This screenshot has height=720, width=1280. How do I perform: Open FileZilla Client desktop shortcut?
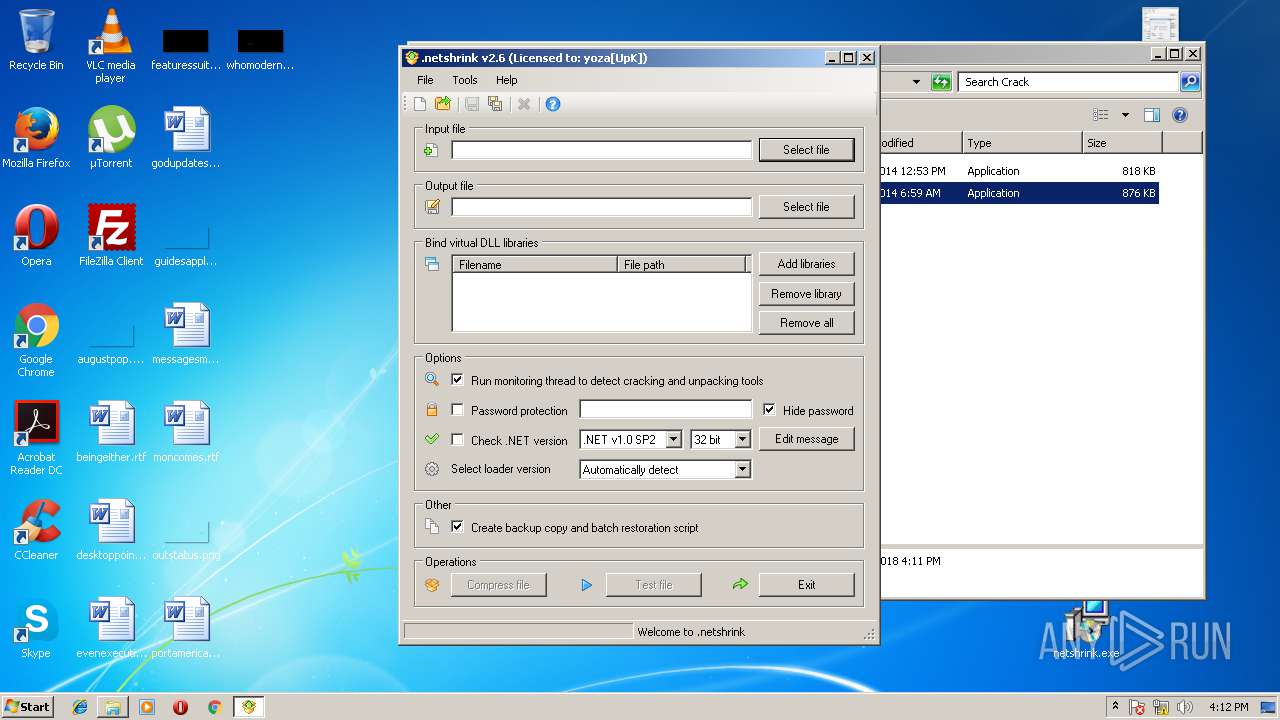110,236
